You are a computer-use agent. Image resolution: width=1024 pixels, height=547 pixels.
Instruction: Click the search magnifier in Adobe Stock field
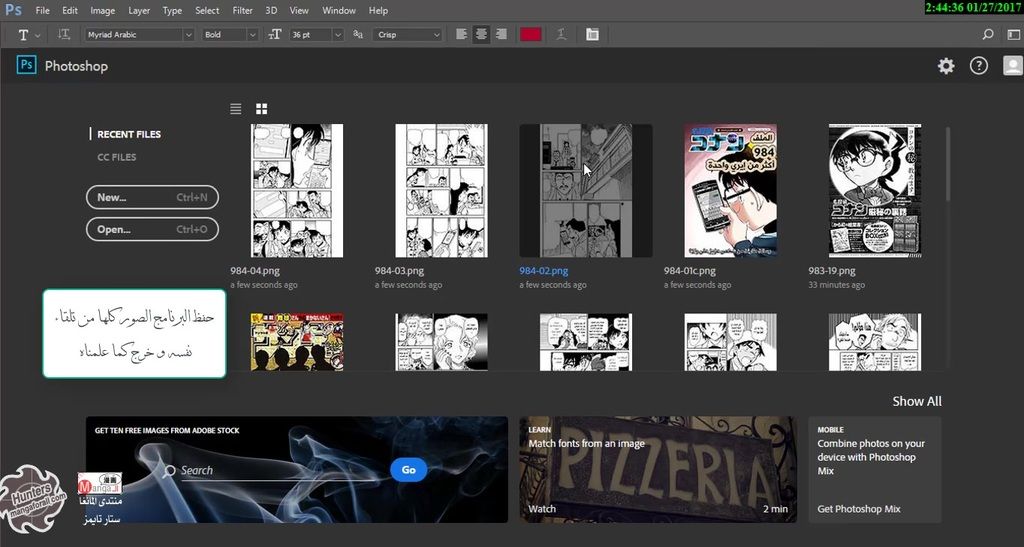170,471
